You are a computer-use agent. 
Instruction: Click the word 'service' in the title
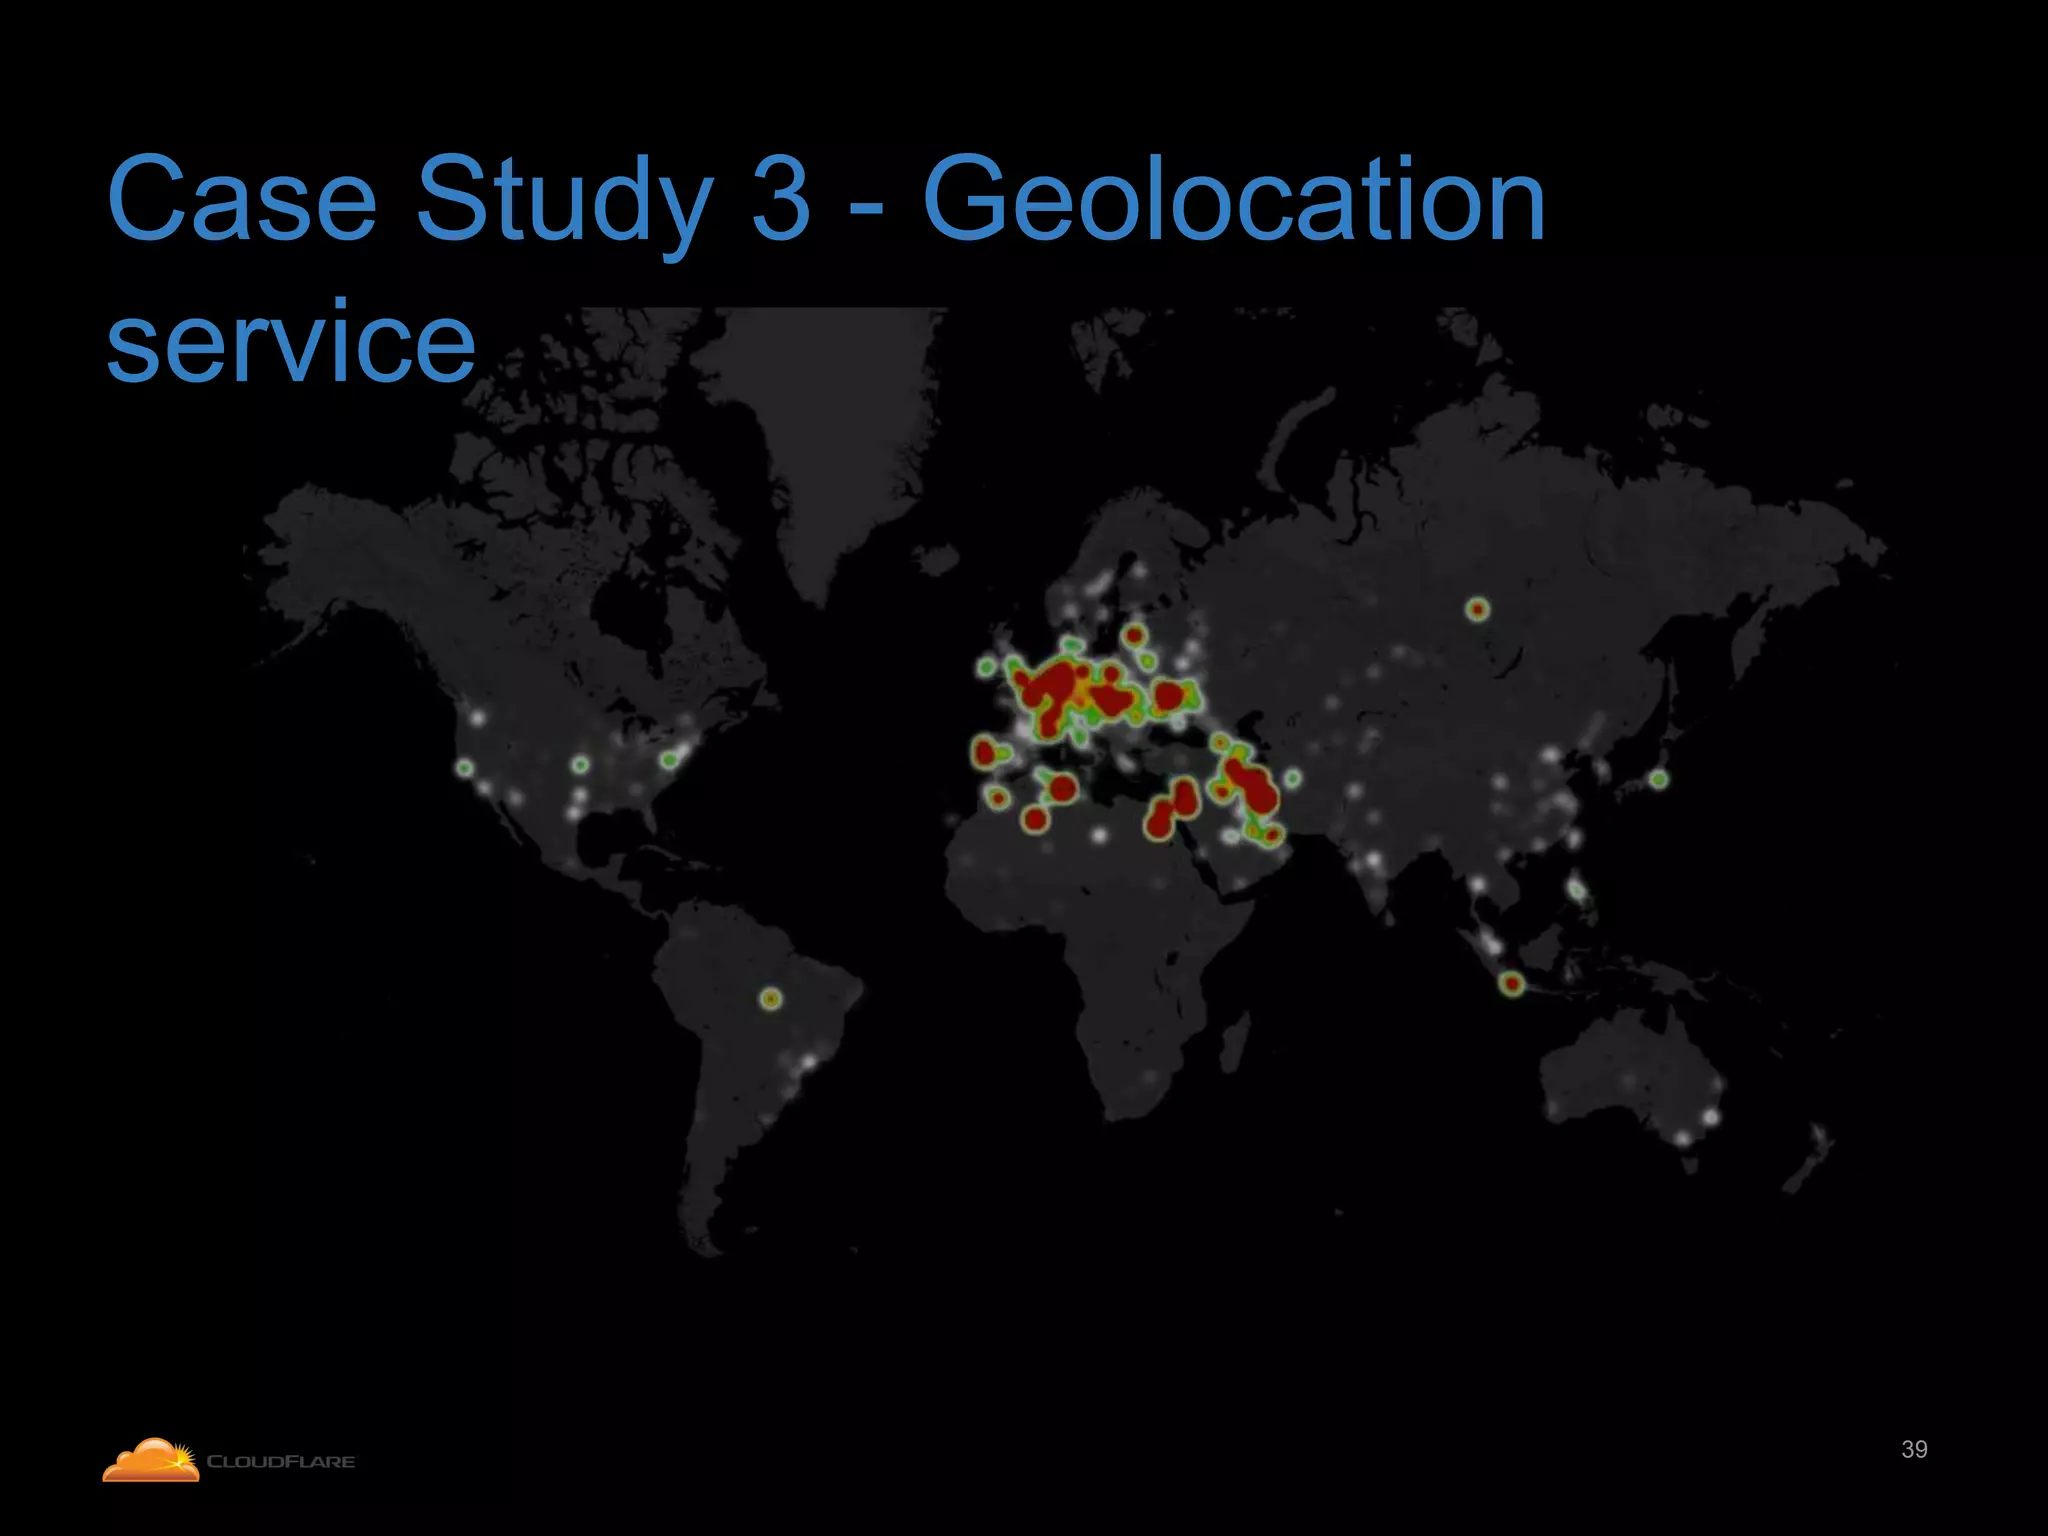(291, 342)
